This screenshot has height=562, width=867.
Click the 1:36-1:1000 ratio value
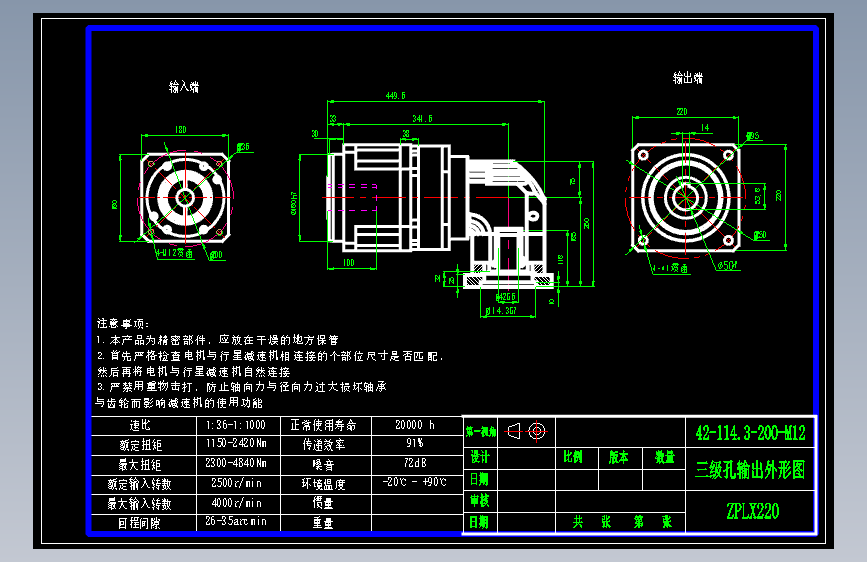pyautogui.click(x=236, y=425)
